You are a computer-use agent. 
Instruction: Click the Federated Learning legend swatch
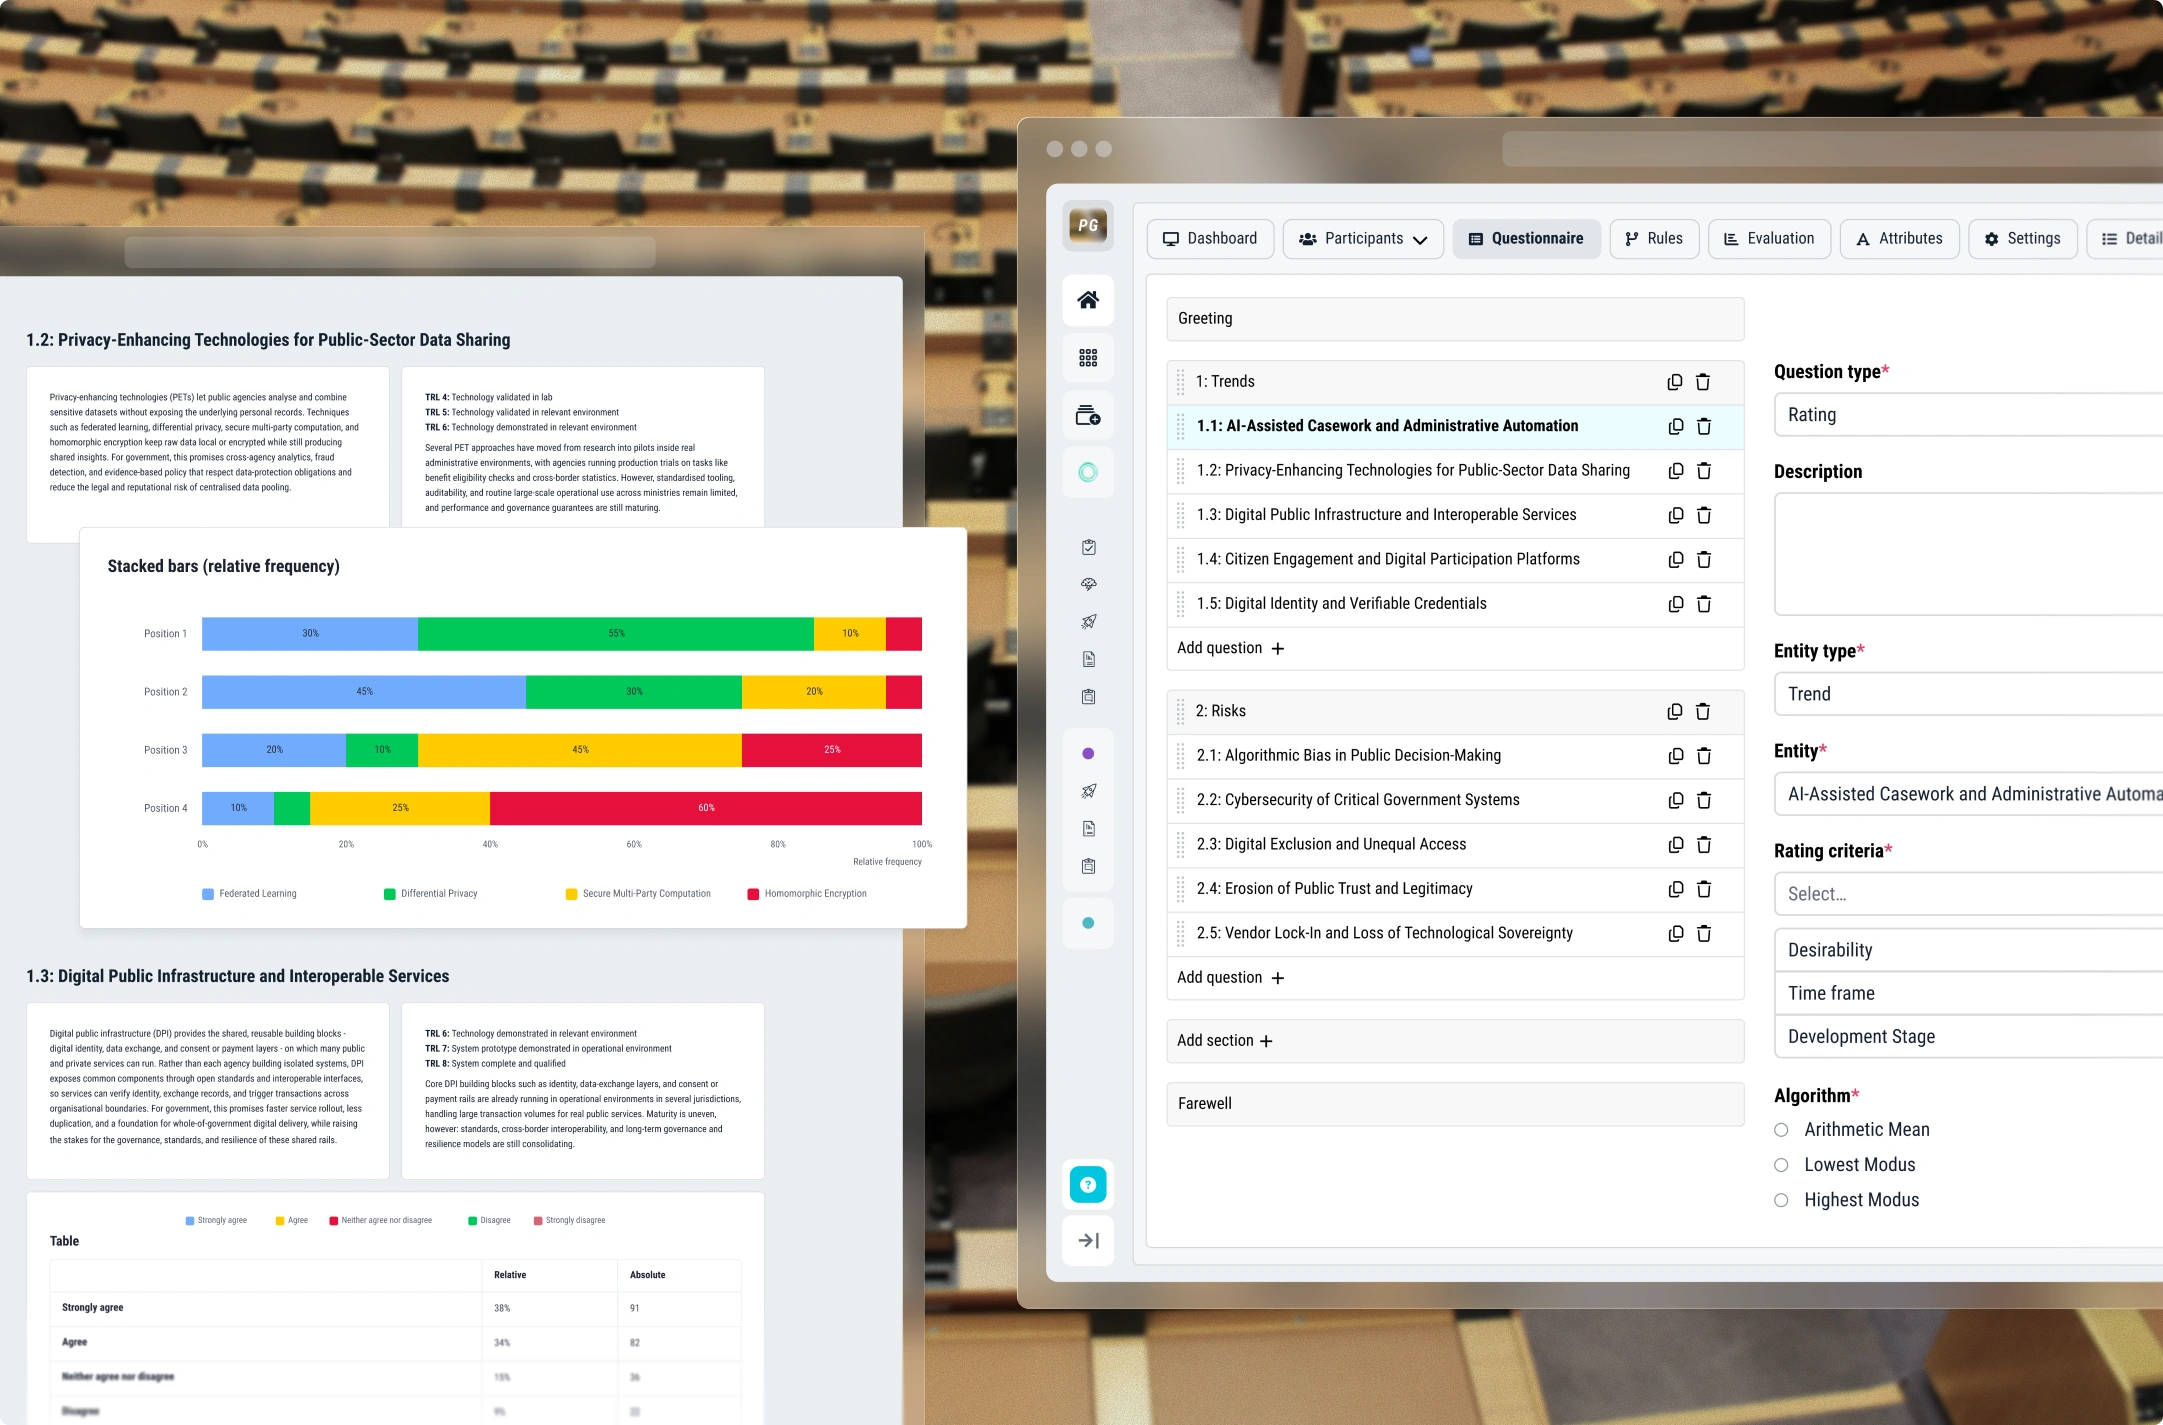(208, 894)
